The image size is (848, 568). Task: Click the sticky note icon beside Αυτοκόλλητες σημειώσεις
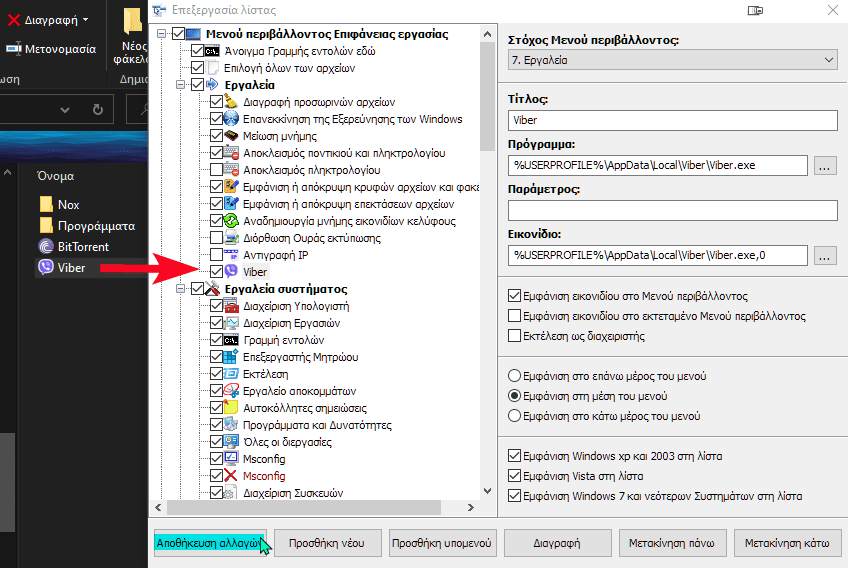(231, 408)
